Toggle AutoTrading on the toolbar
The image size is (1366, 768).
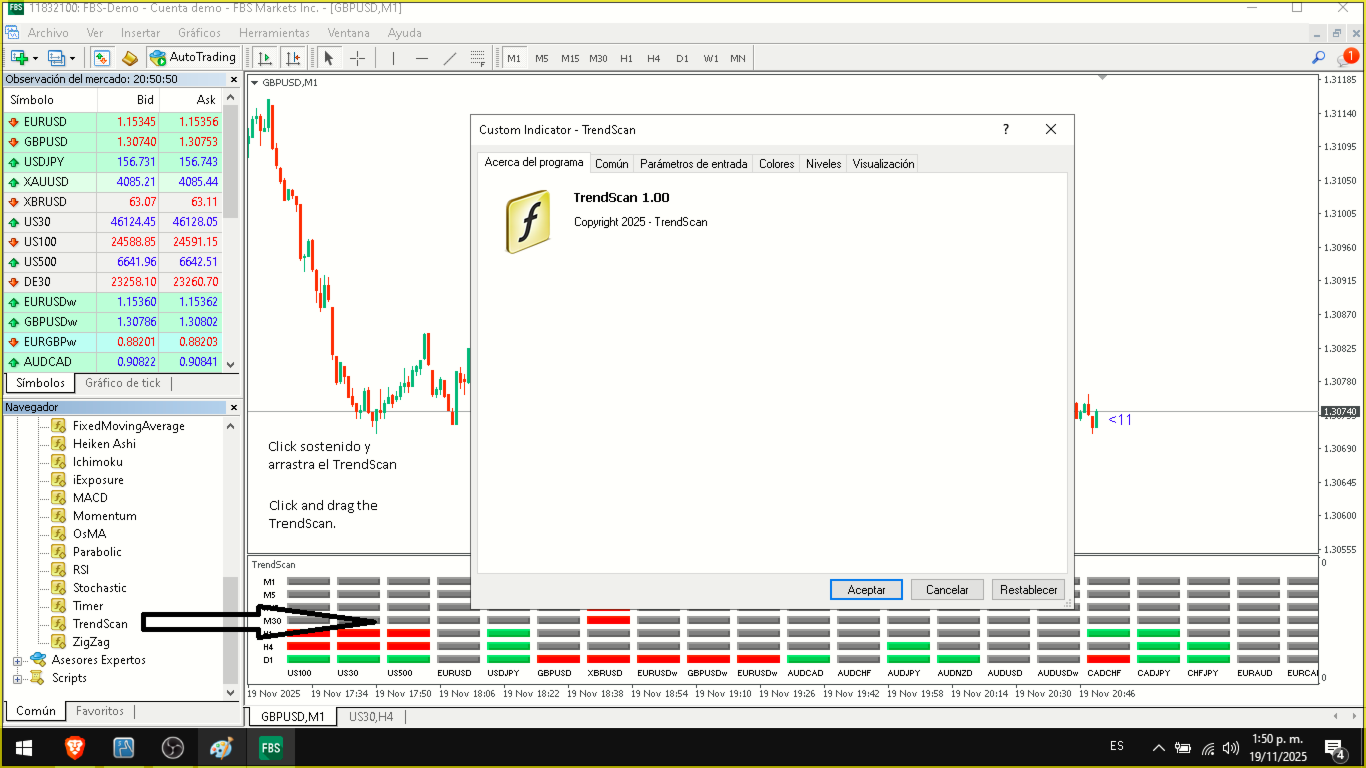(x=192, y=57)
